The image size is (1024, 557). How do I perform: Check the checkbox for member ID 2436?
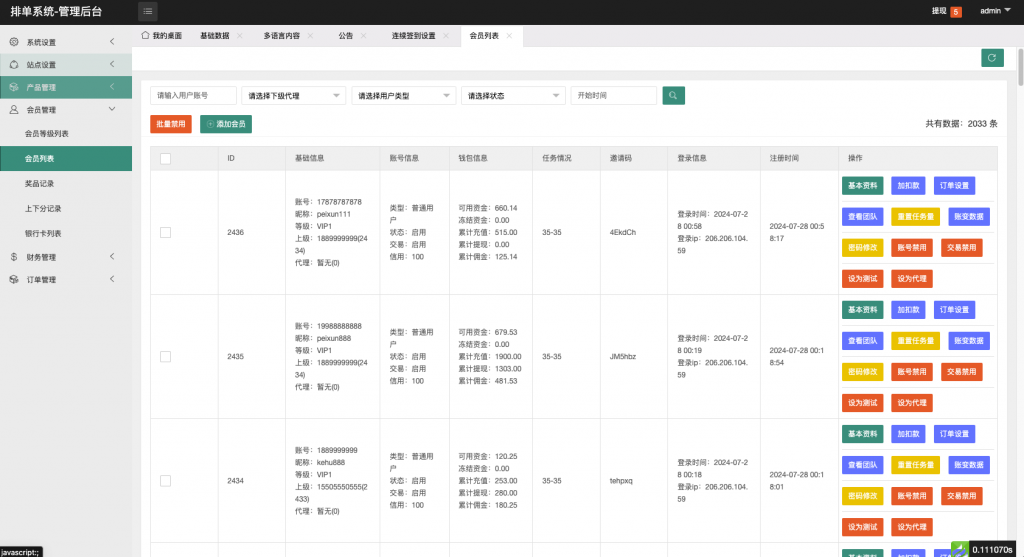click(x=165, y=232)
